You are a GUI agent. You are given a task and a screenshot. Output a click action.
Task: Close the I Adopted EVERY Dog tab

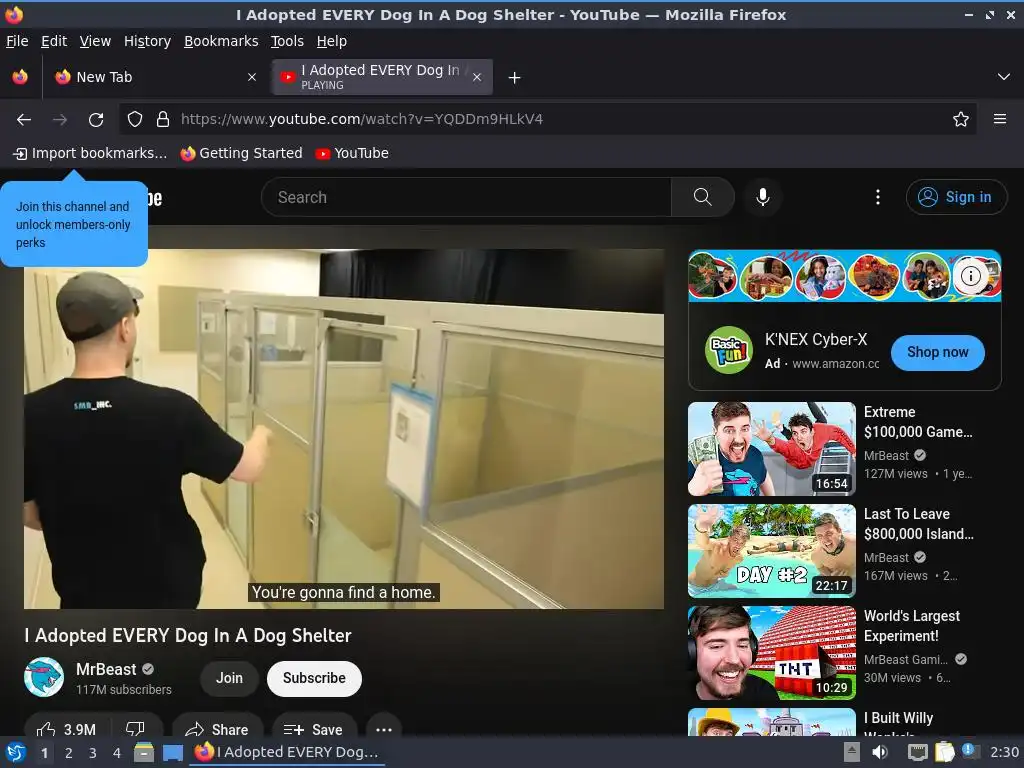(x=477, y=77)
